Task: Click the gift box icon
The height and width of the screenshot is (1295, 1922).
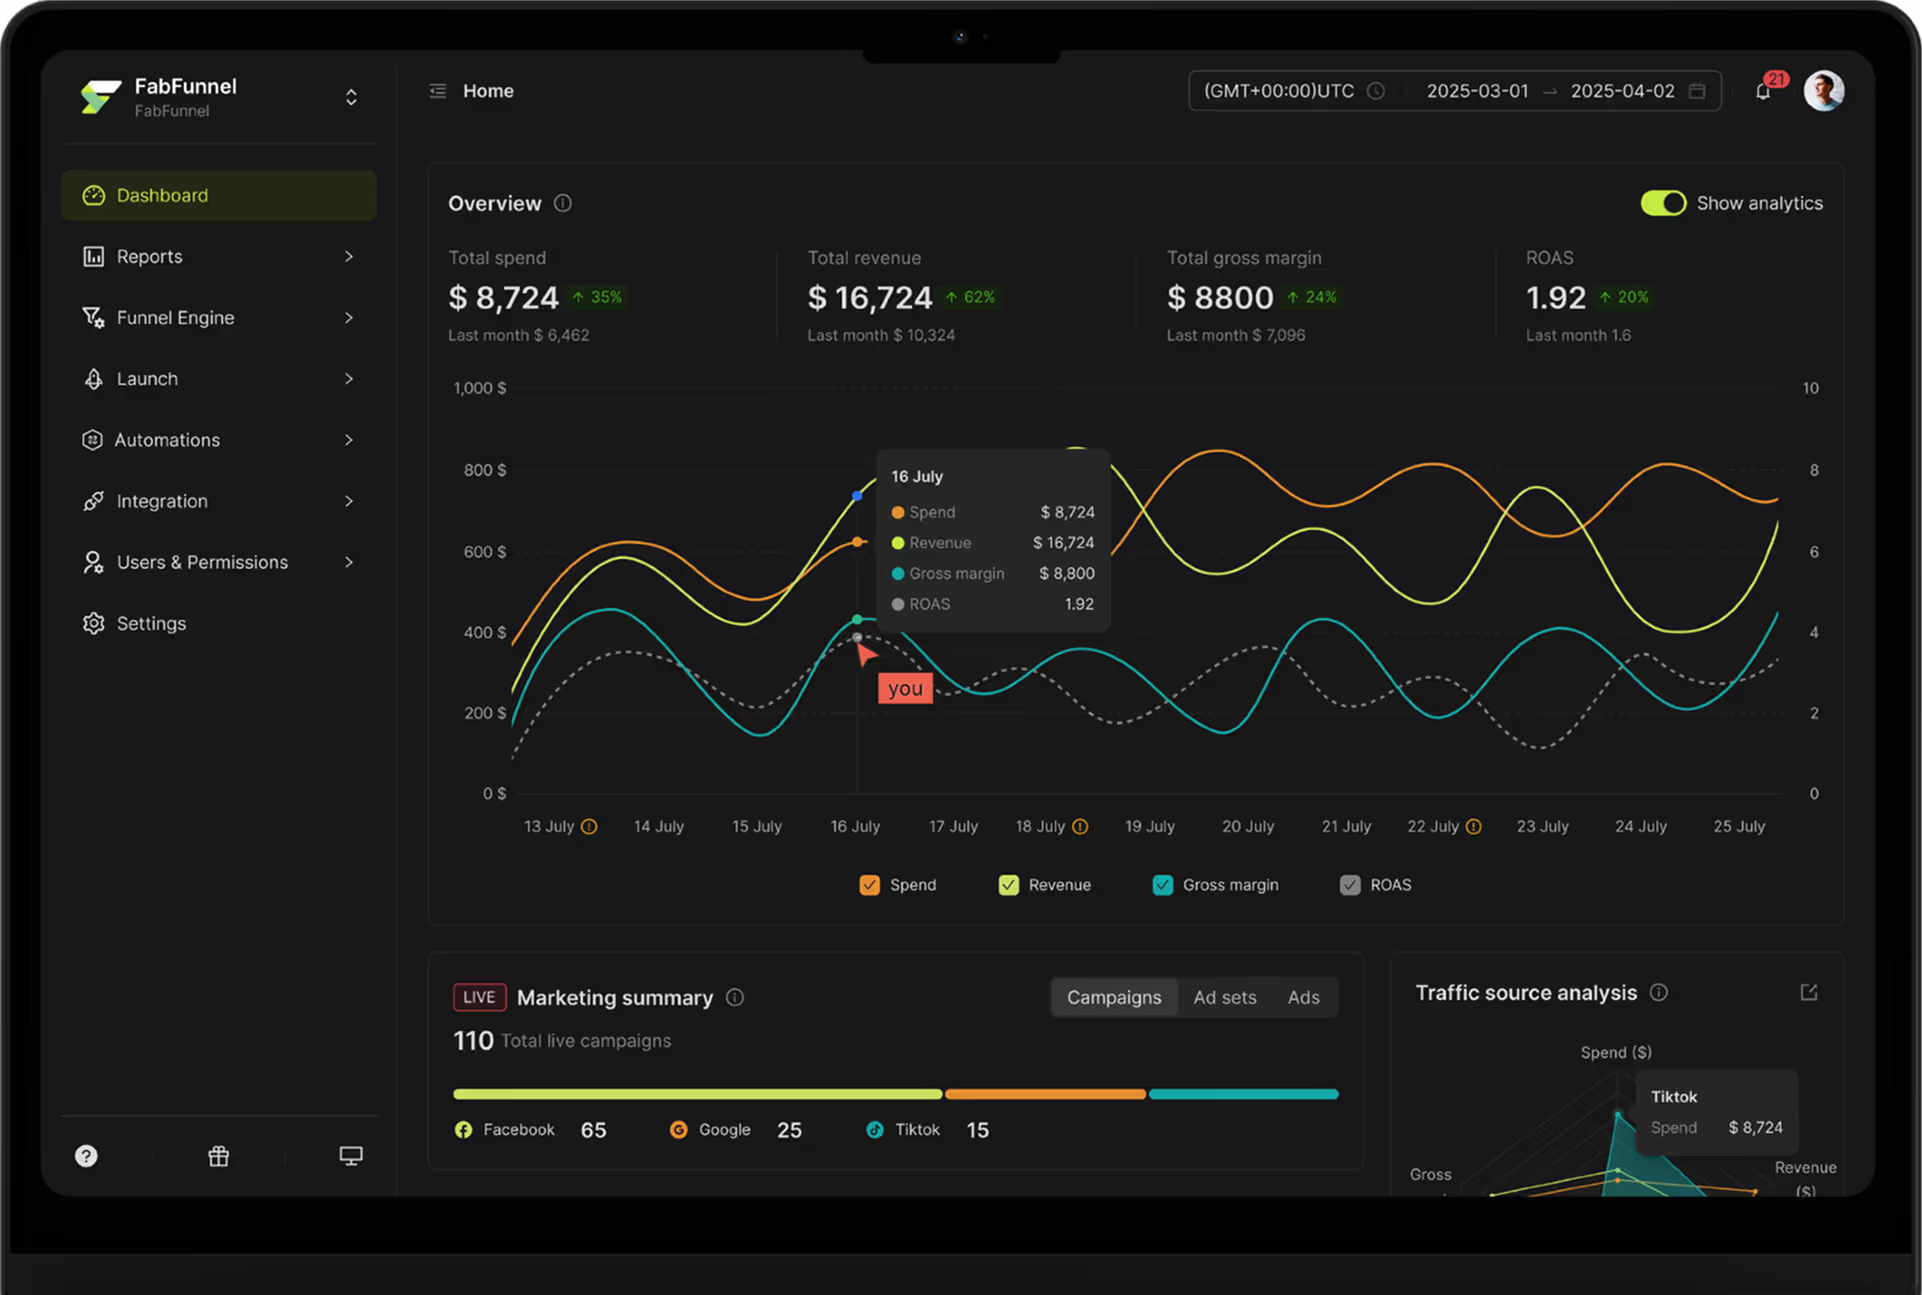Action: point(218,1156)
